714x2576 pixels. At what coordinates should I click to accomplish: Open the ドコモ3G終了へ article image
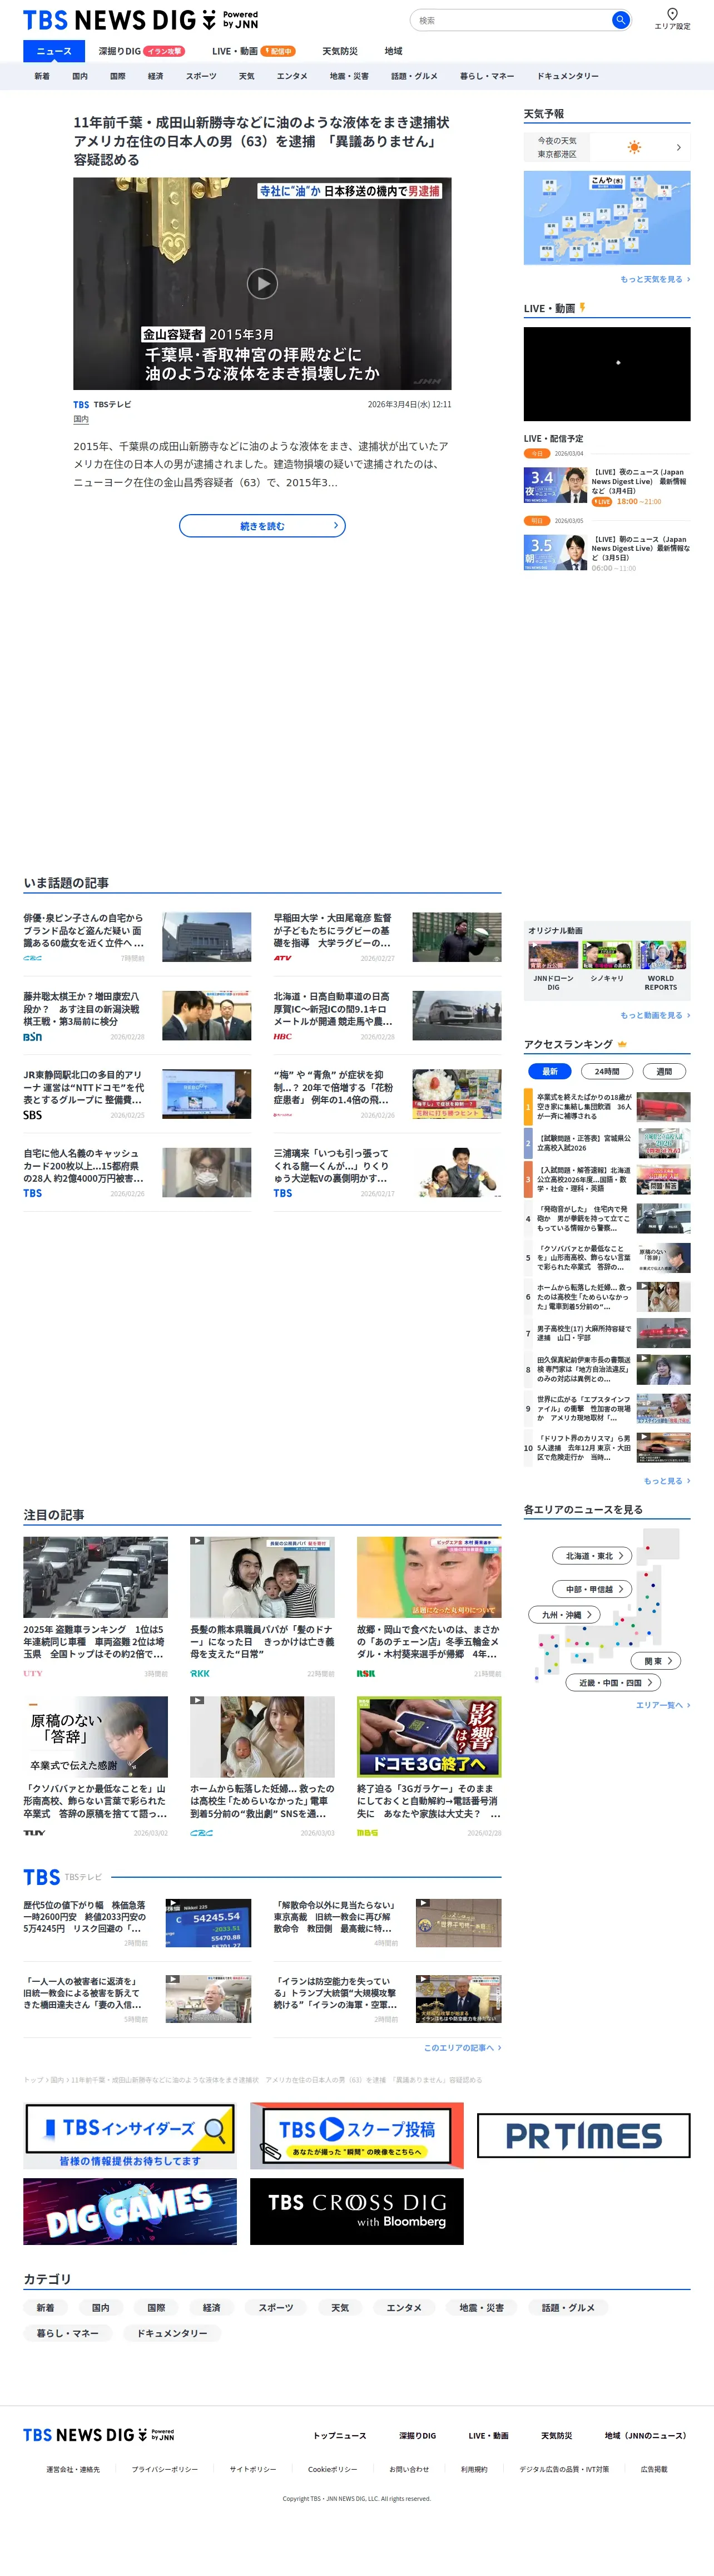point(429,1736)
